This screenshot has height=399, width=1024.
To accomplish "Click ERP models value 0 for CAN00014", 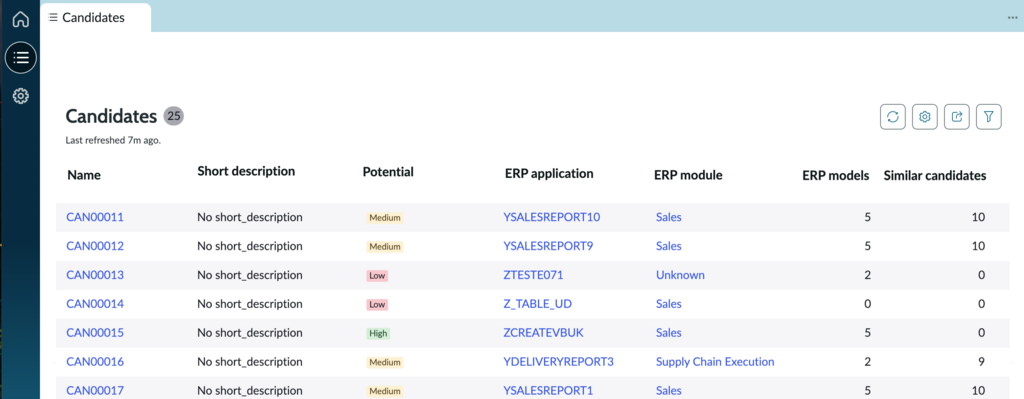I will click(x=867, y=304).
